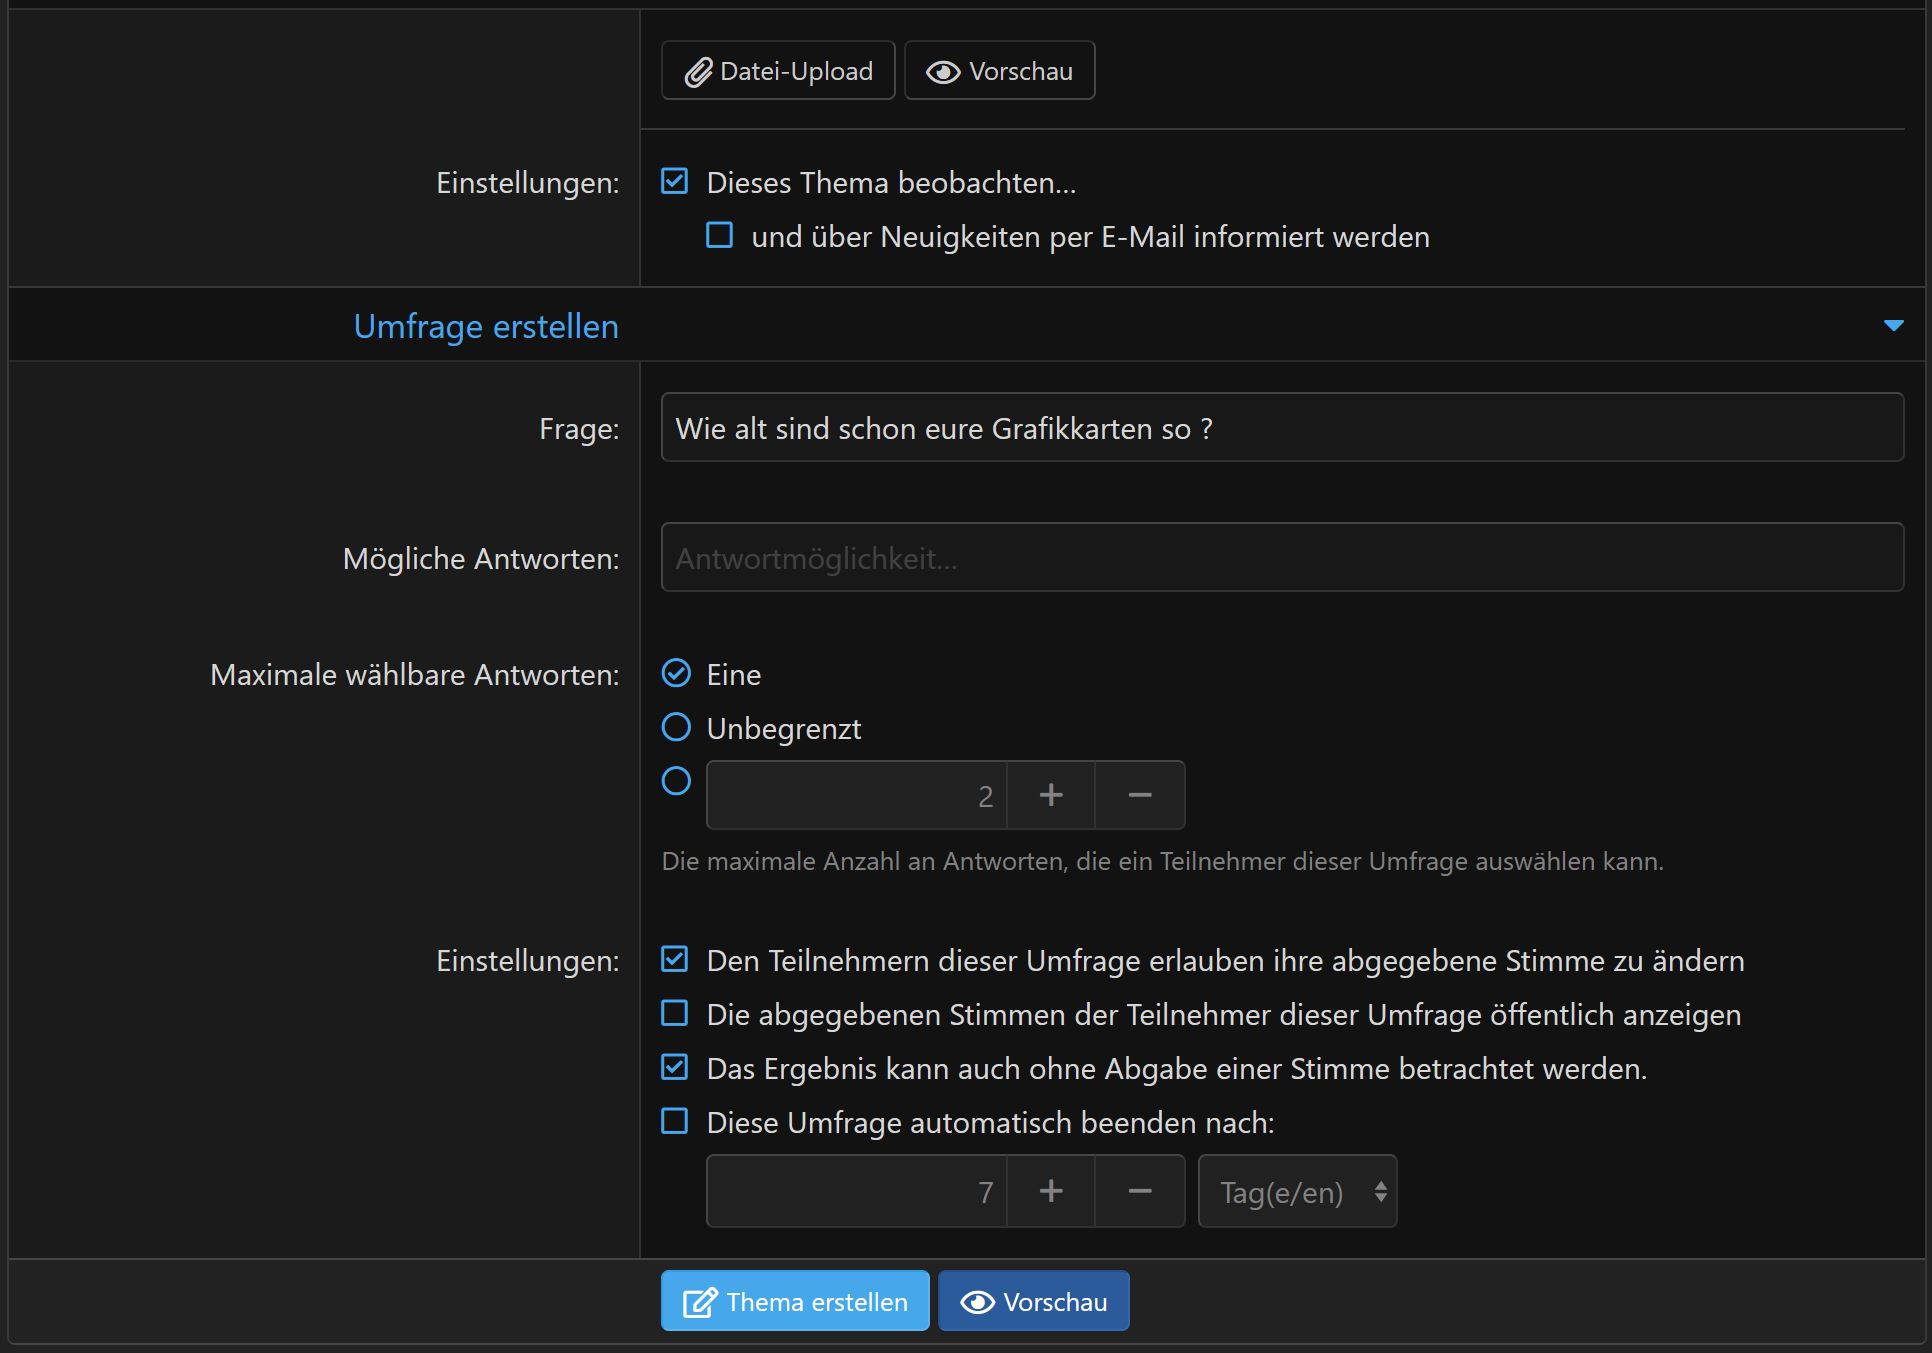This screenshot has height=1353, width=1932.
Task: Click the top Vorschau eye button
Action: (x=999, y=71)
